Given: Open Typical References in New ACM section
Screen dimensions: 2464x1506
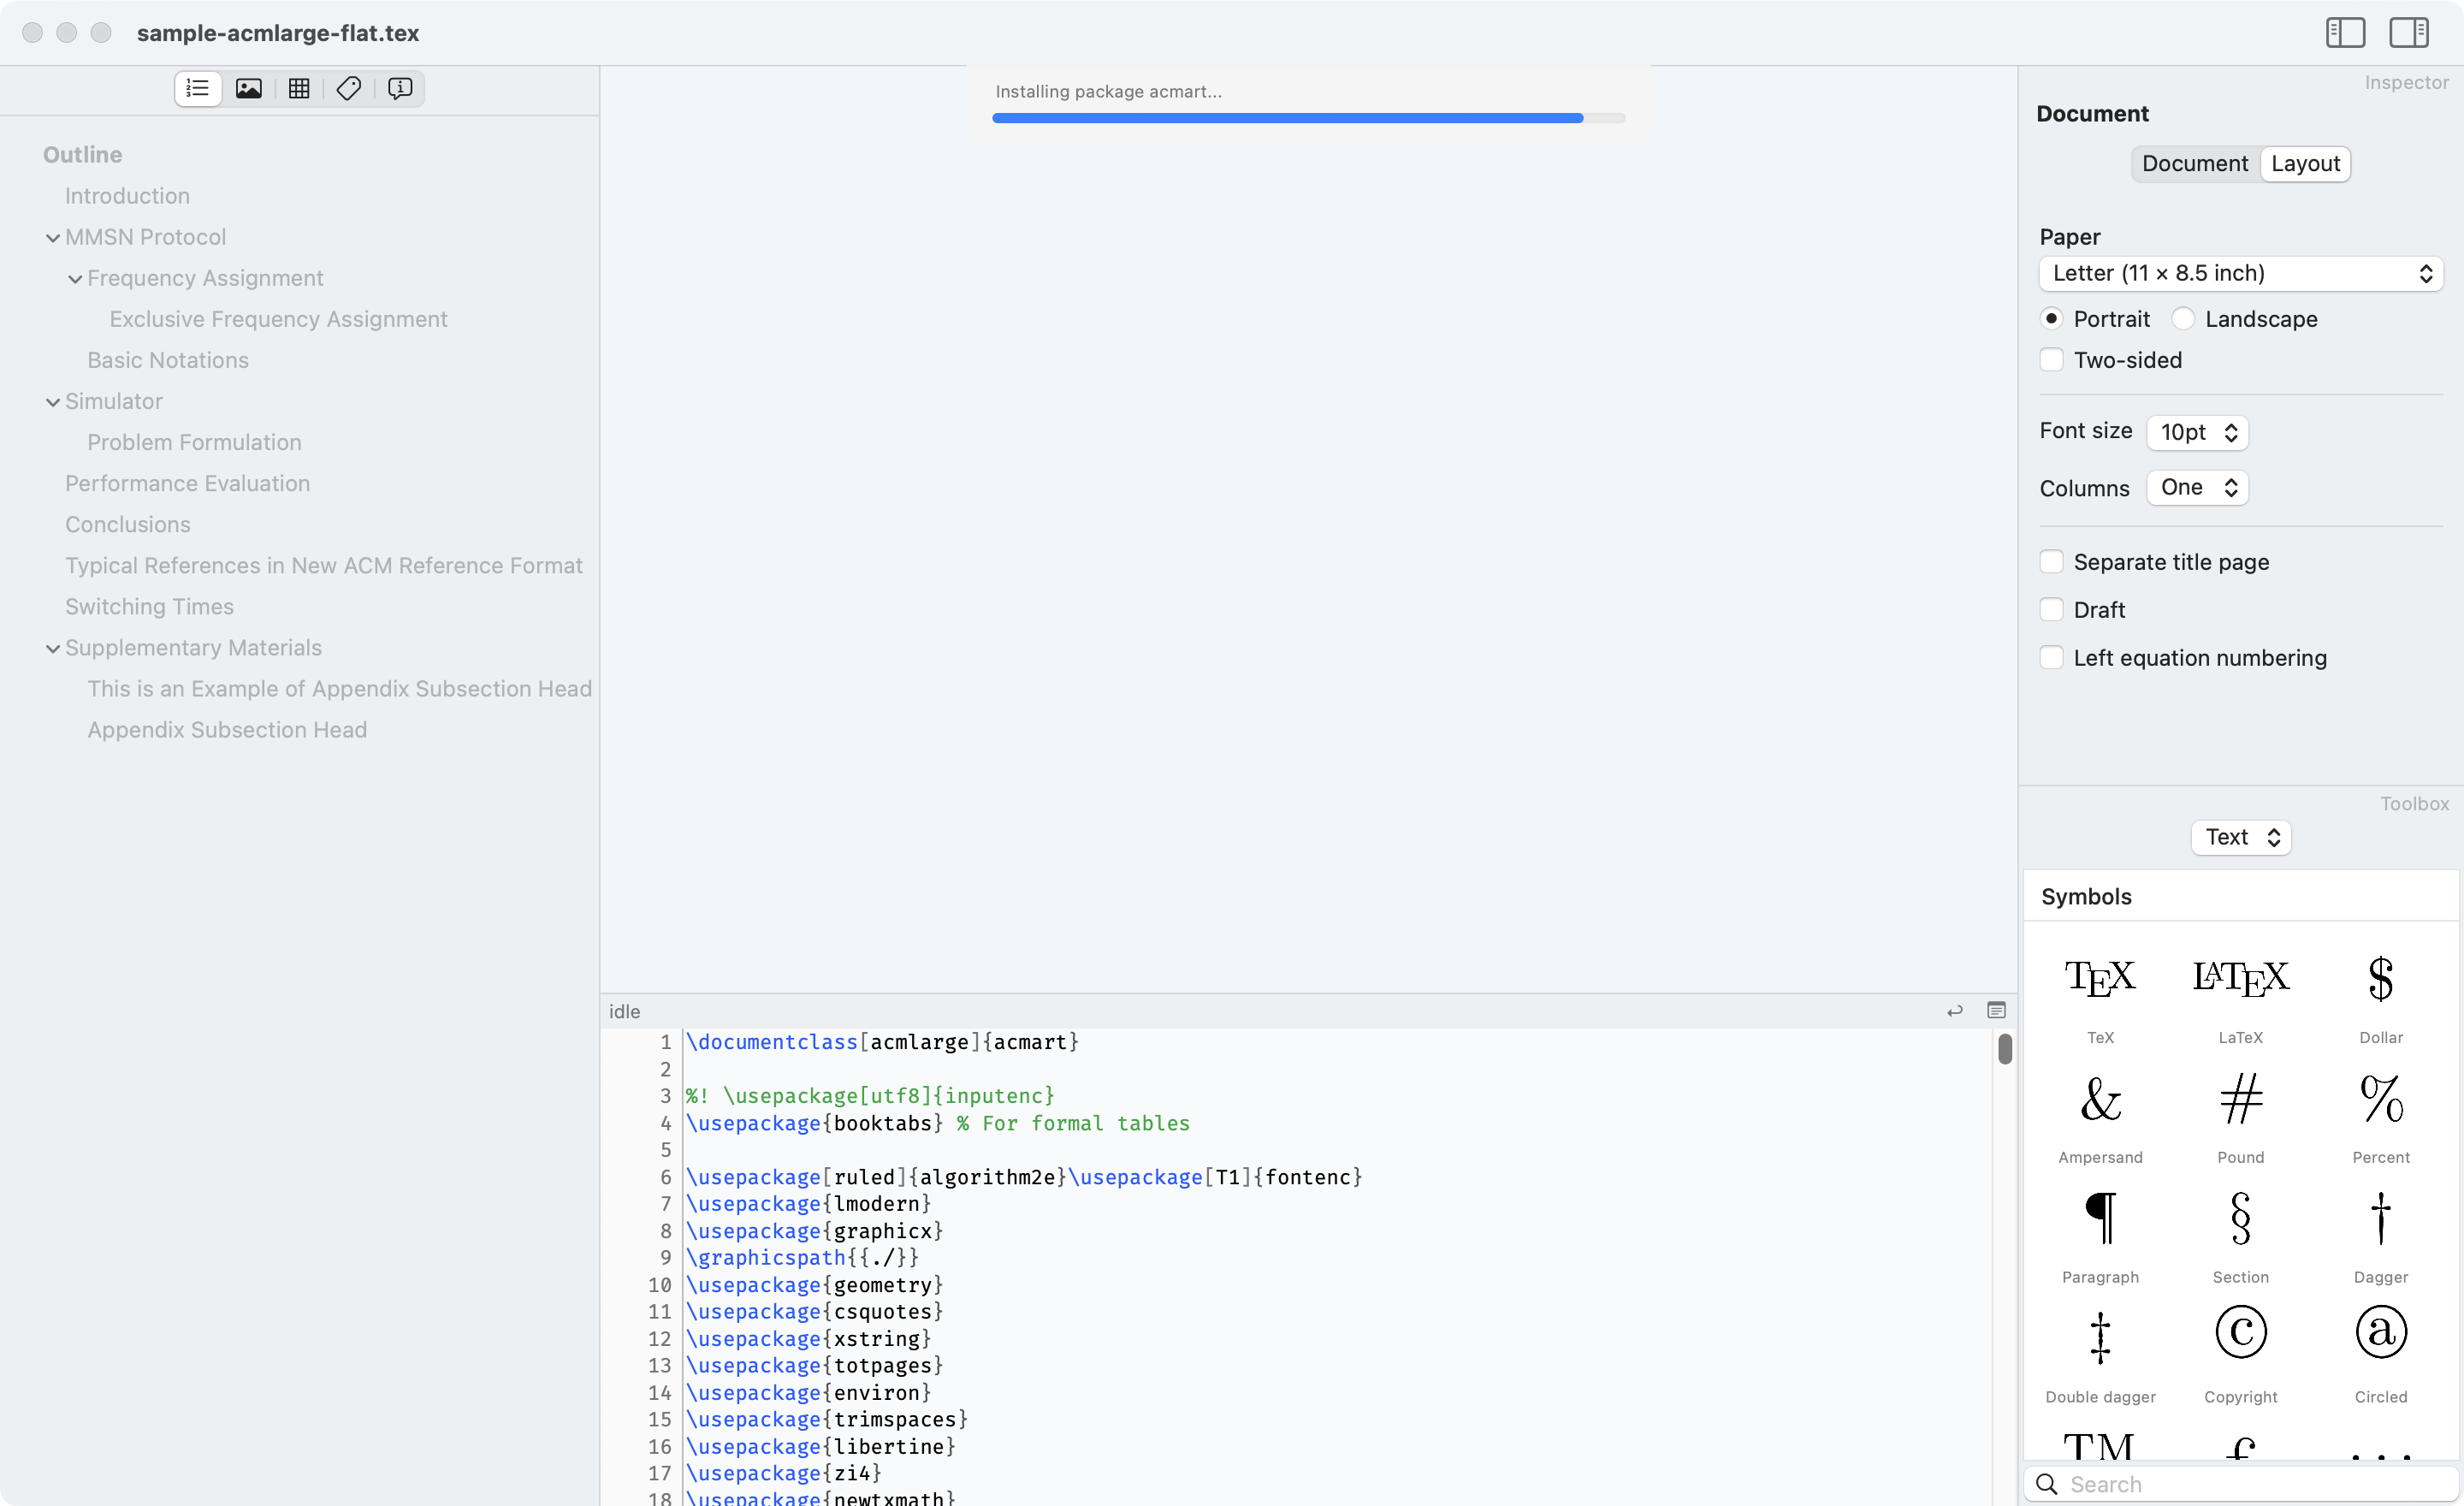Looking at the screenshot, I should [x=323, y=565].
